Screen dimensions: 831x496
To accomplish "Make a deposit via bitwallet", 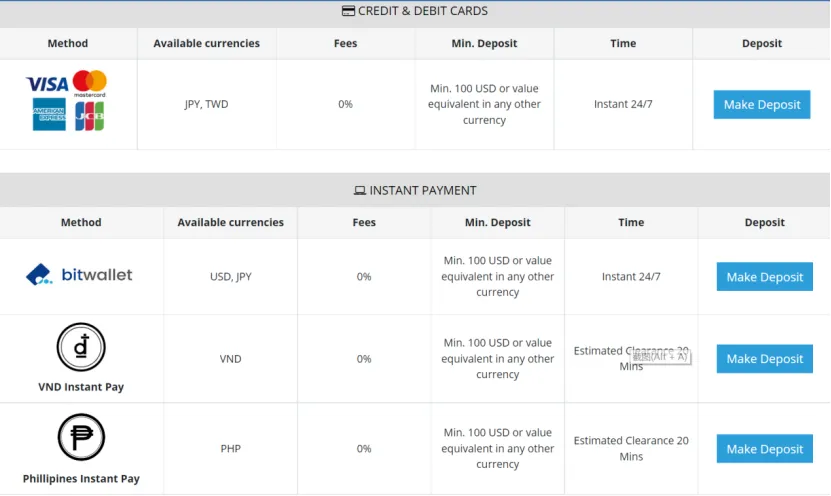I will click(x=764, y=277).
